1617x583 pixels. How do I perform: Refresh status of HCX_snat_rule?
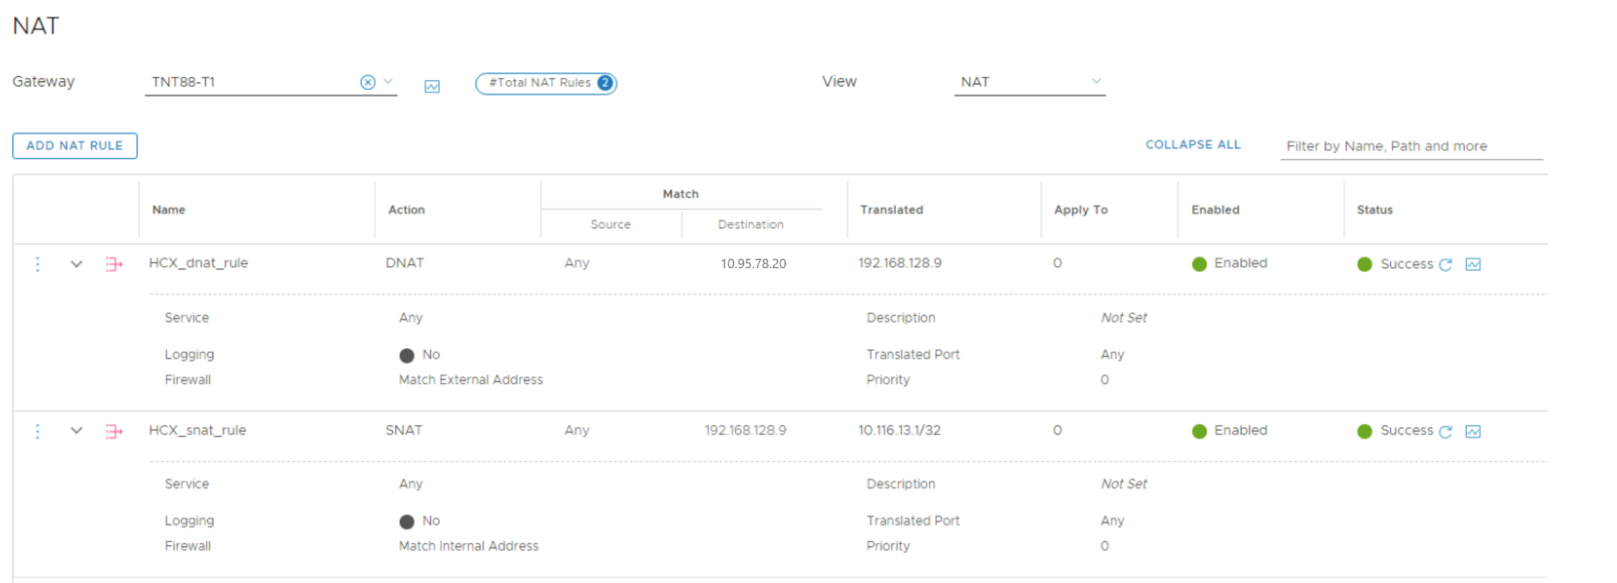pyautogui.click(x=1445, y=432)
